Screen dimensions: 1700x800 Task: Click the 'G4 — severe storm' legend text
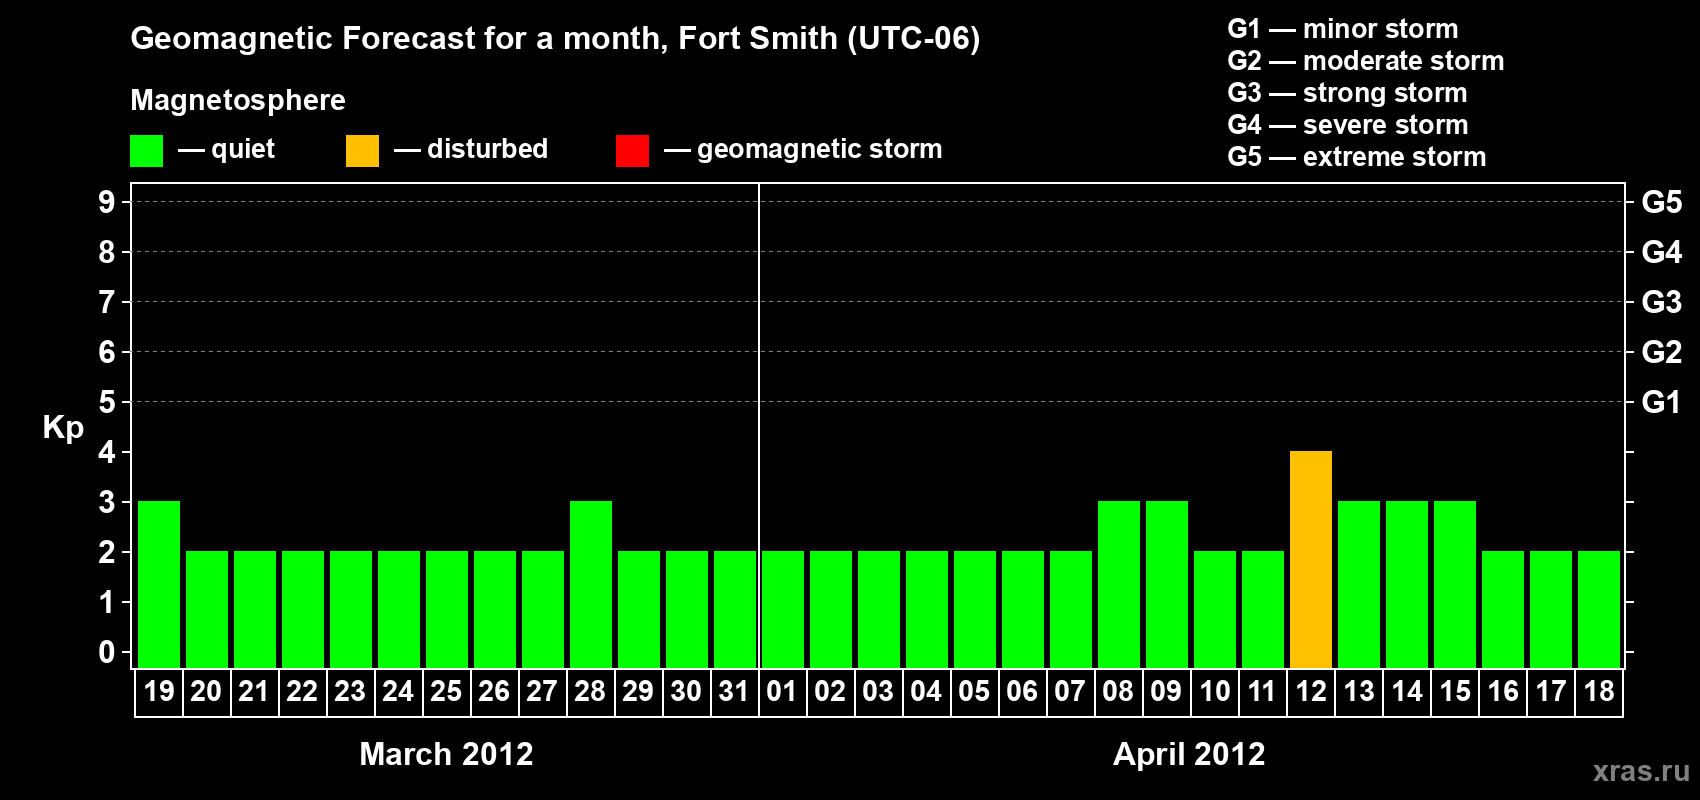1348,125
